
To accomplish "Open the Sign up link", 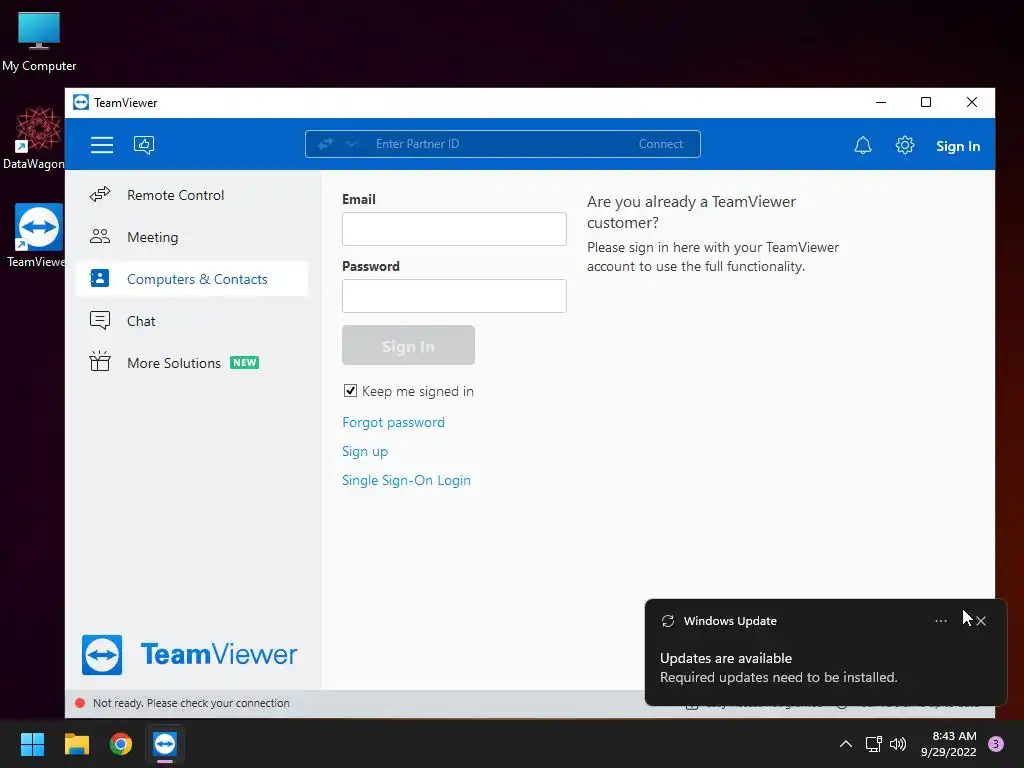I will [365, 451].
